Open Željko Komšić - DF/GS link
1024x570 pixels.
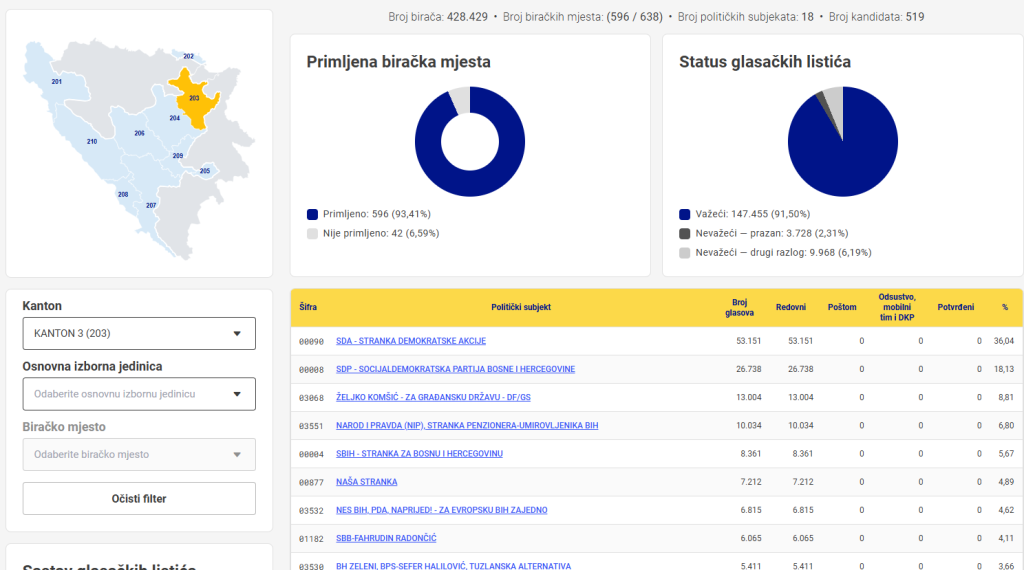433,397
